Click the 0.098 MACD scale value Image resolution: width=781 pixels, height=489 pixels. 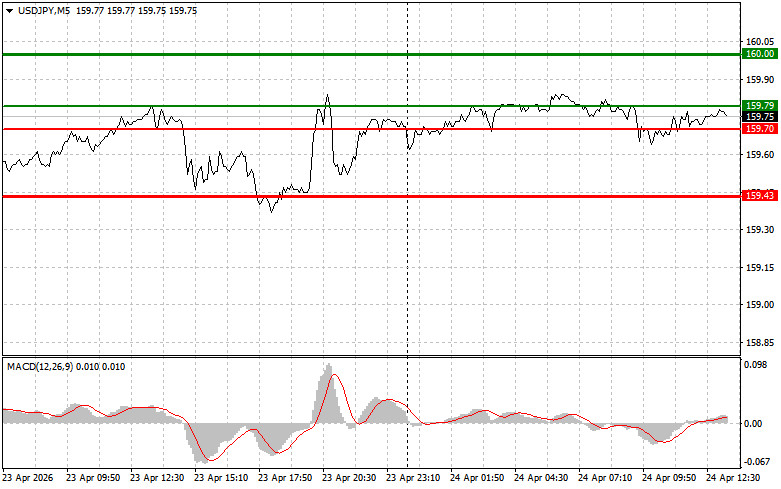pos(756,365)
